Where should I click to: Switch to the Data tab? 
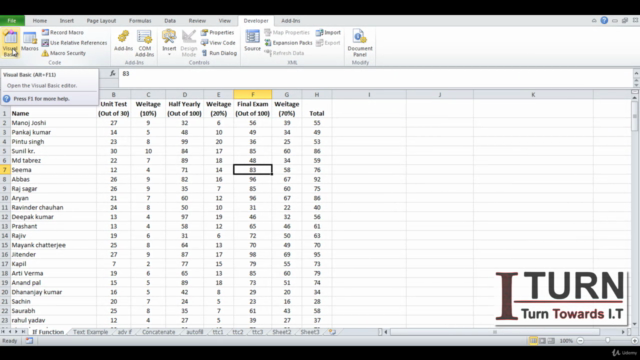tap(170, 20)
